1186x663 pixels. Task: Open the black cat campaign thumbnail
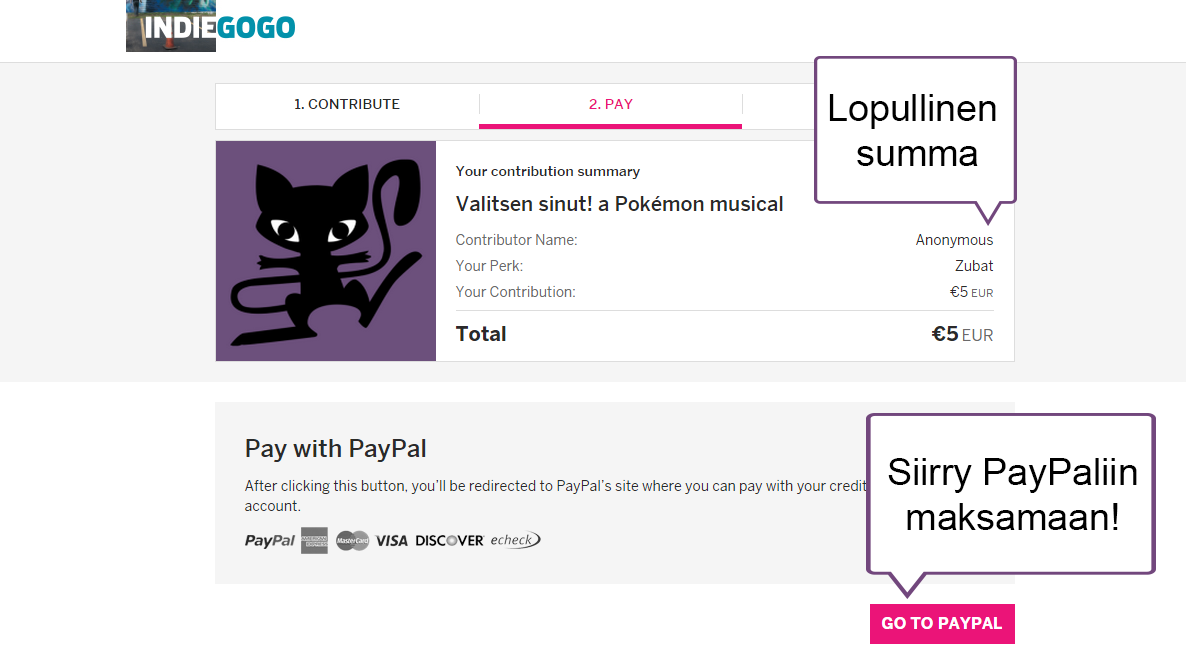326,251
